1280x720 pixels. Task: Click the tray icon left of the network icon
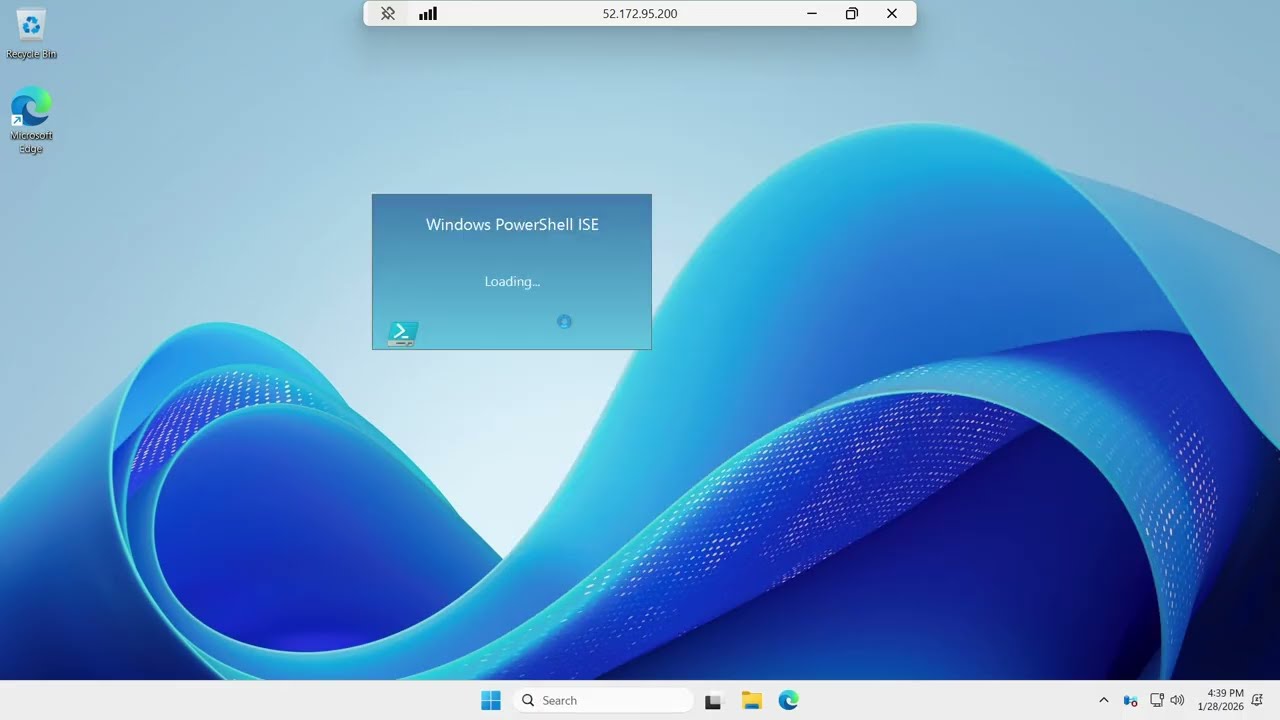coord(1131,701)
